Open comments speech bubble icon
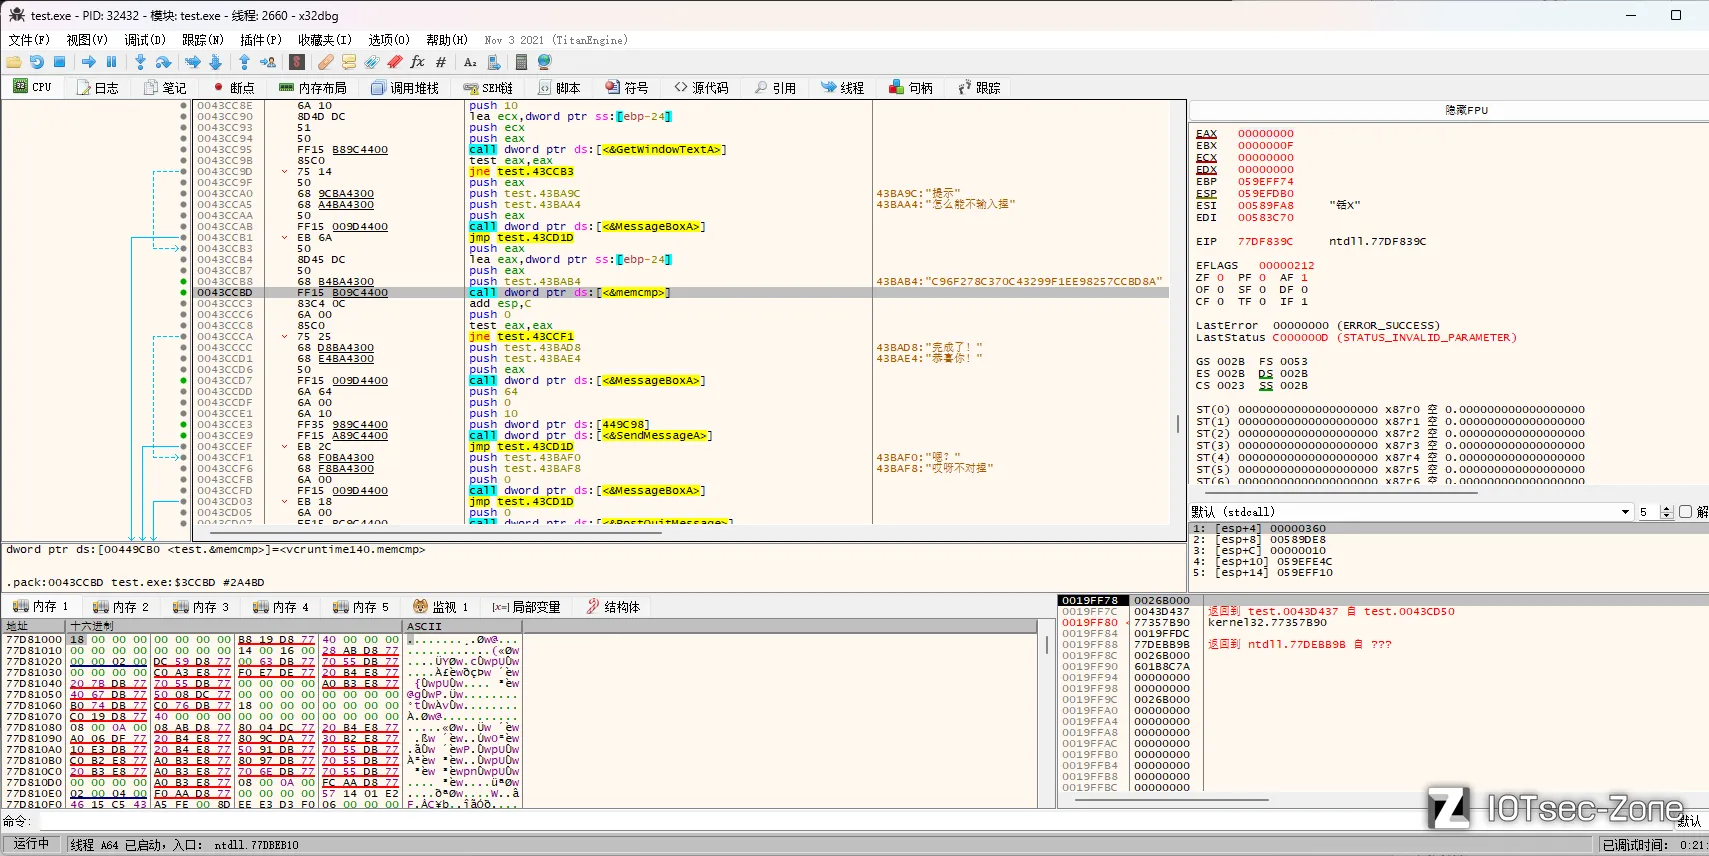Viewport: 1709px width, 856px height. (349, 62)
